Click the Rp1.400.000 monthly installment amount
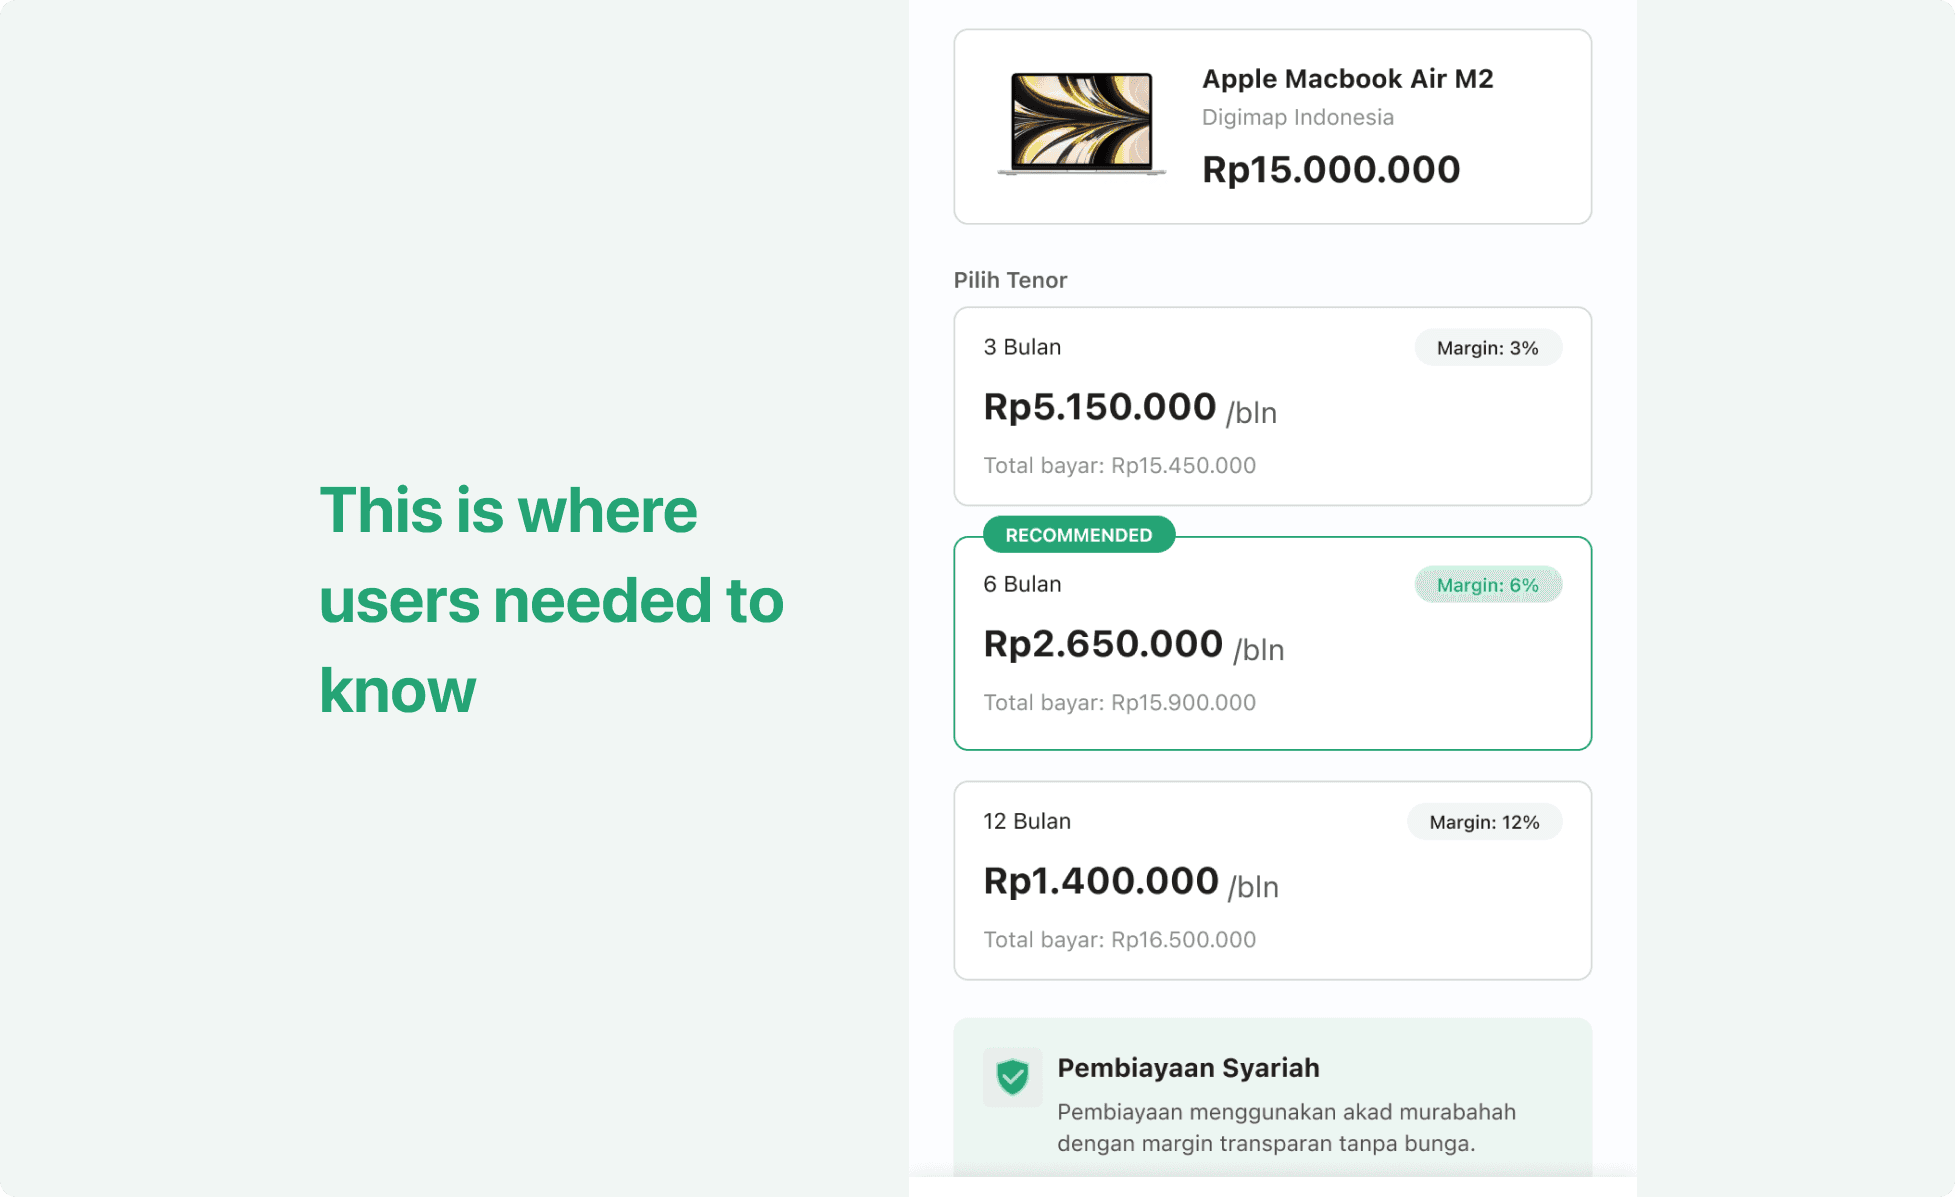 click(1101, 881)
